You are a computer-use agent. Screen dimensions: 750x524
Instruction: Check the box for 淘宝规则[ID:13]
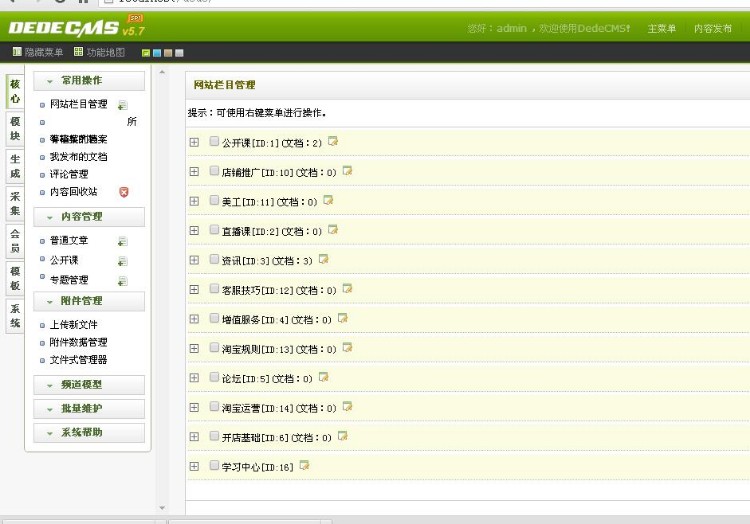[214, 348]
